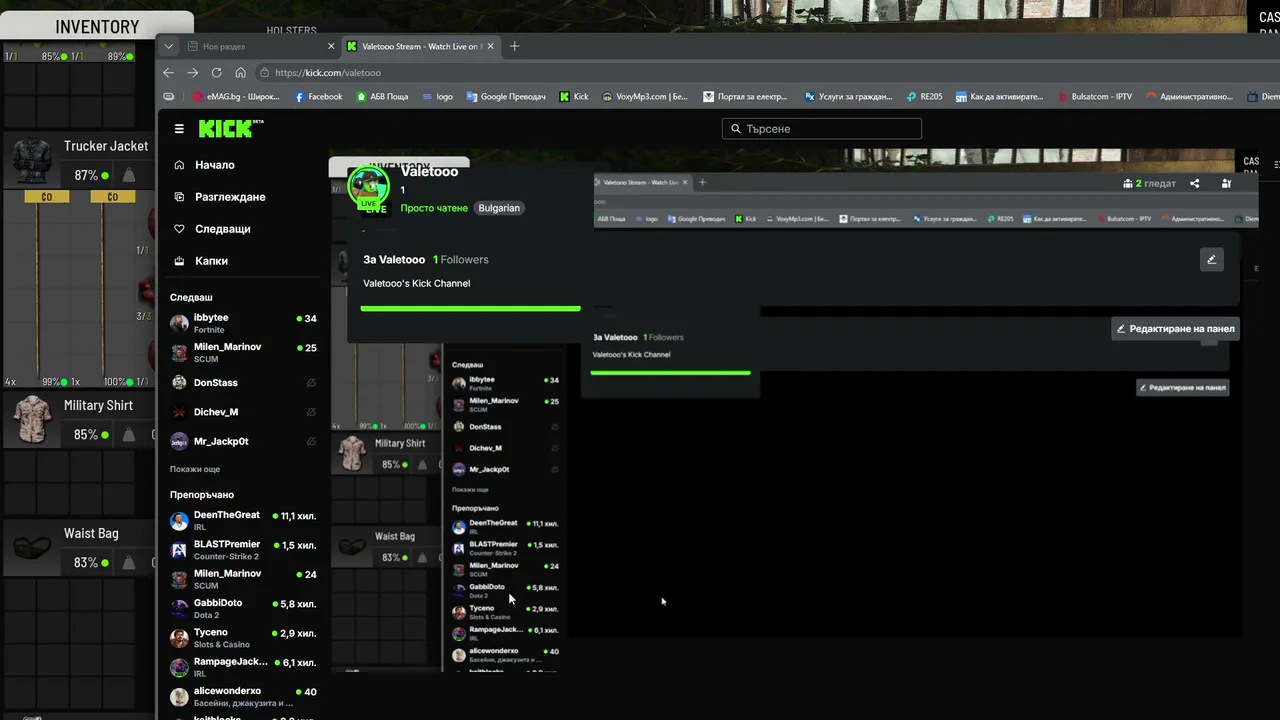Viewport: 1280px width, 720px height.
Task: Click the INVENTORY tab in the game window
Action: [97, 26]
